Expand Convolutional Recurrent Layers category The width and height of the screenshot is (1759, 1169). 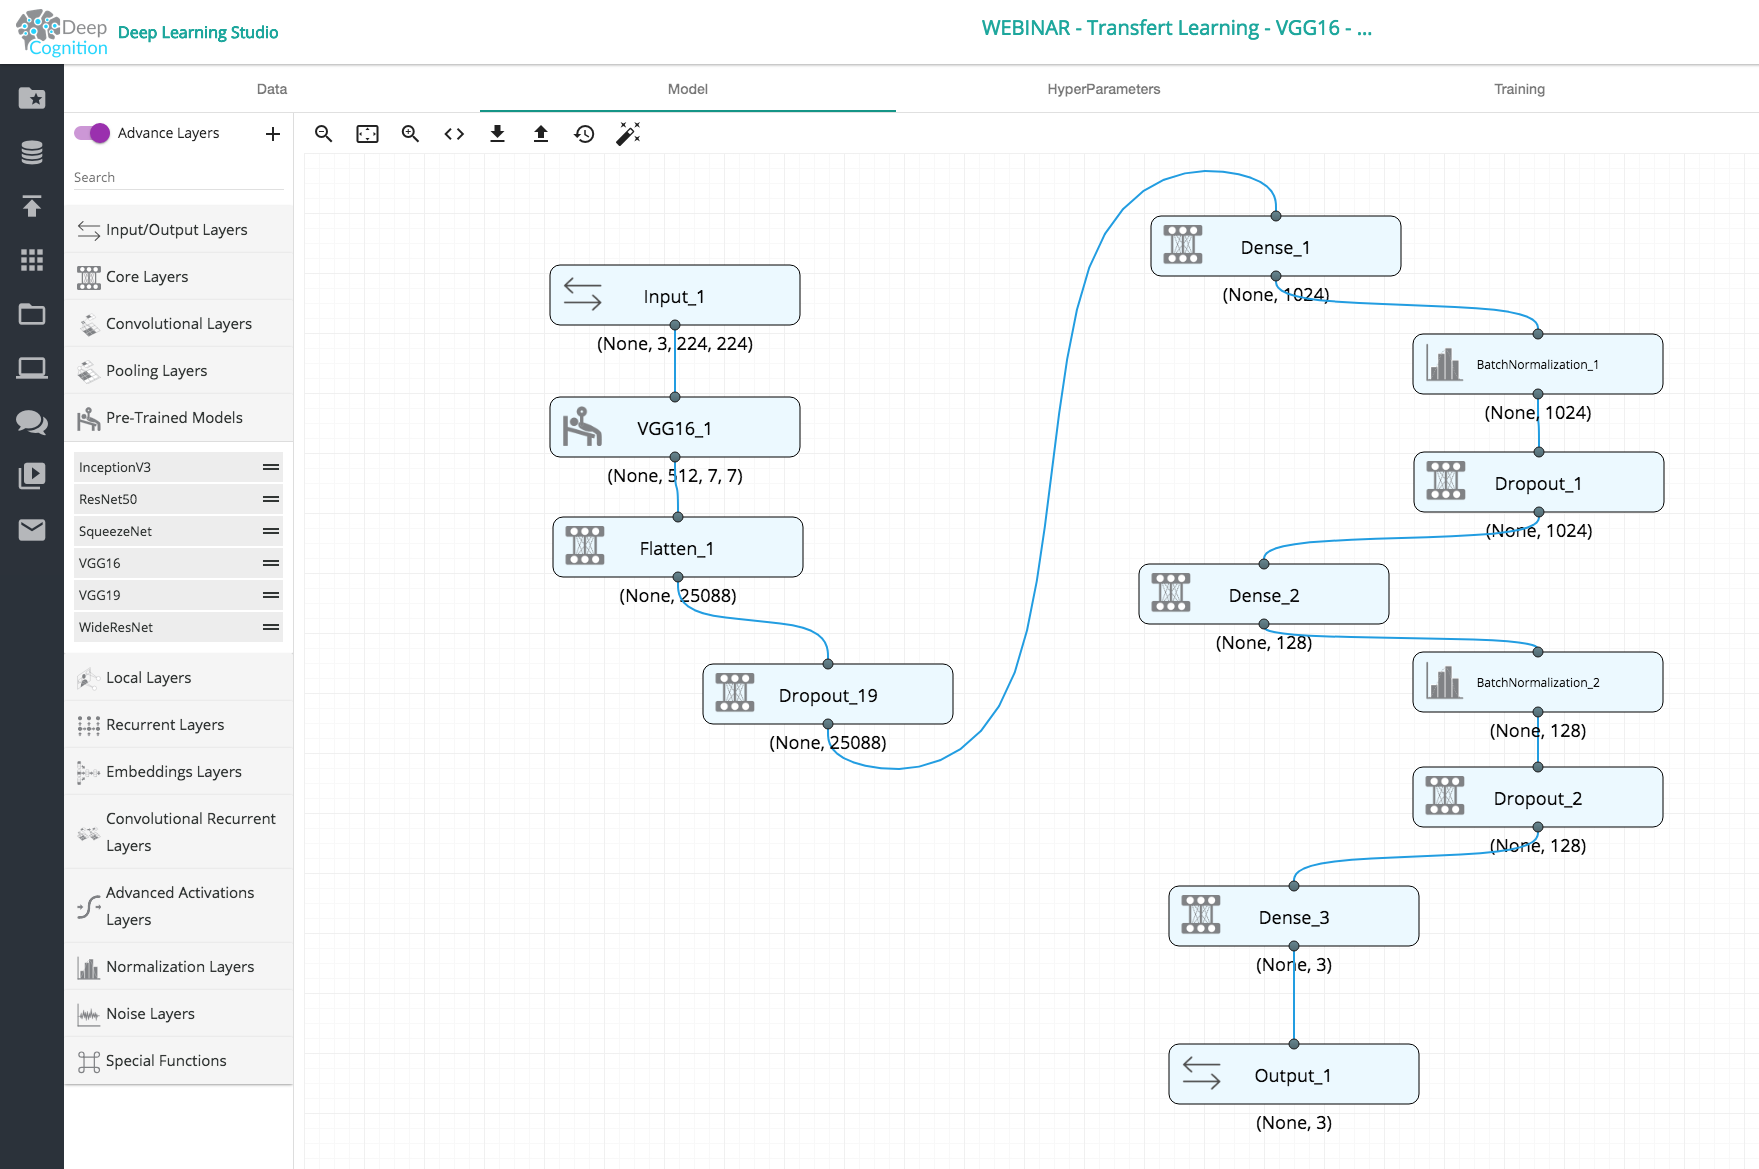pyautogui.click(x=179, y=832)
